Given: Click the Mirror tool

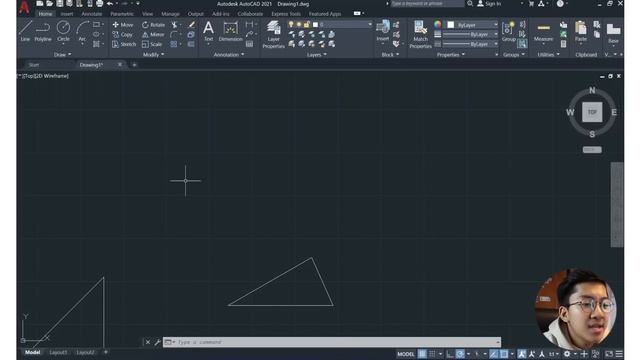Looking at the screenshot, I should tap(153, 35).
